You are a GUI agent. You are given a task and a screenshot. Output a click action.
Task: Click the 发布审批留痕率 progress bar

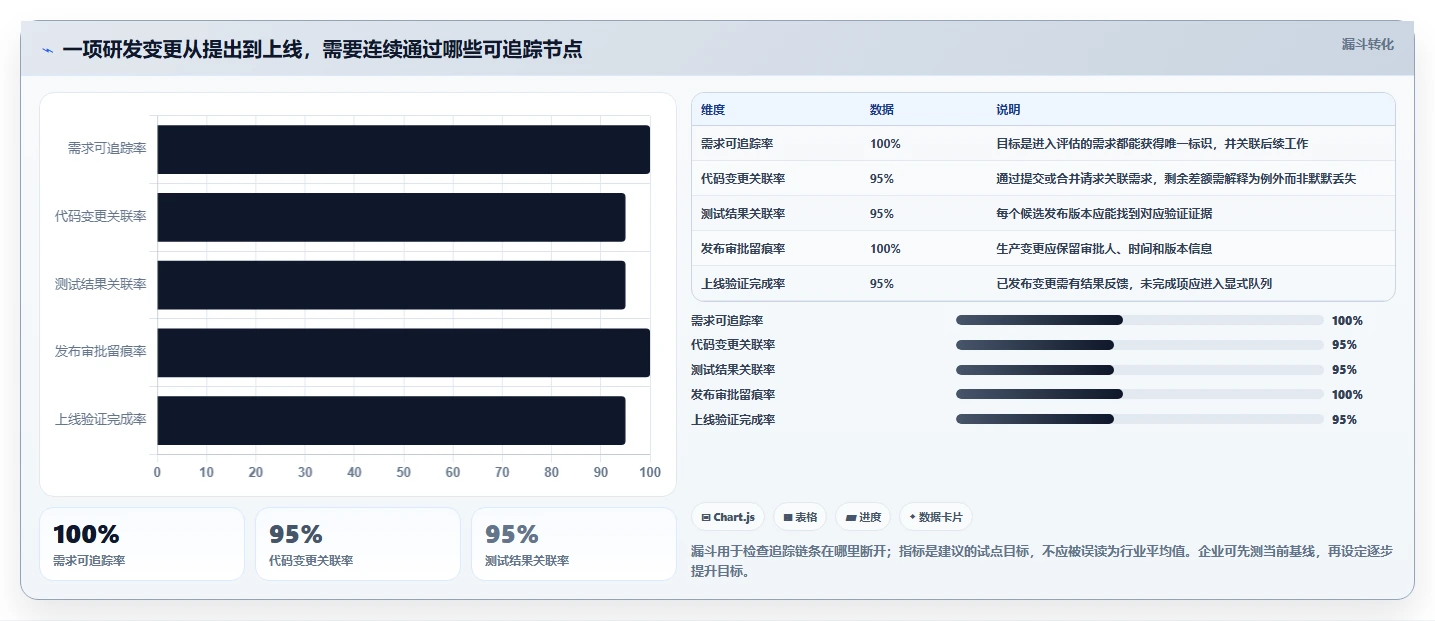click(1139, 395)
